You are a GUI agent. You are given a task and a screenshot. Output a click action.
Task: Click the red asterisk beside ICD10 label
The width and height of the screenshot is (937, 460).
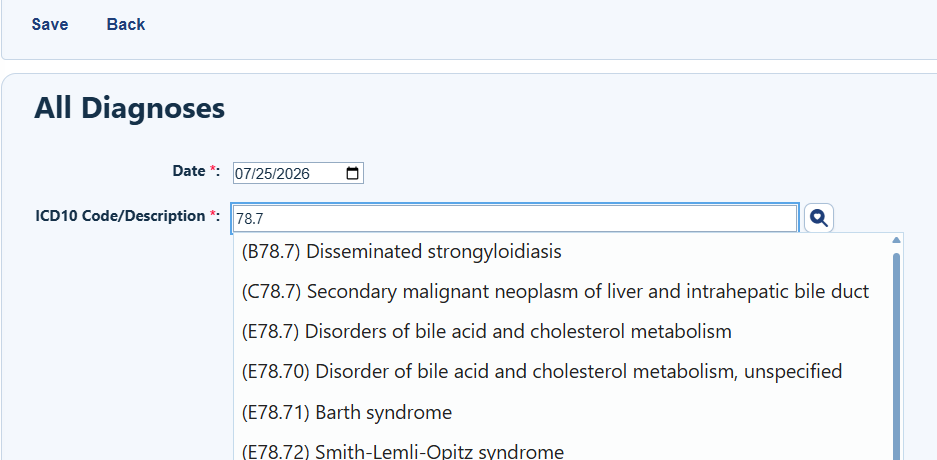point(213,214)
